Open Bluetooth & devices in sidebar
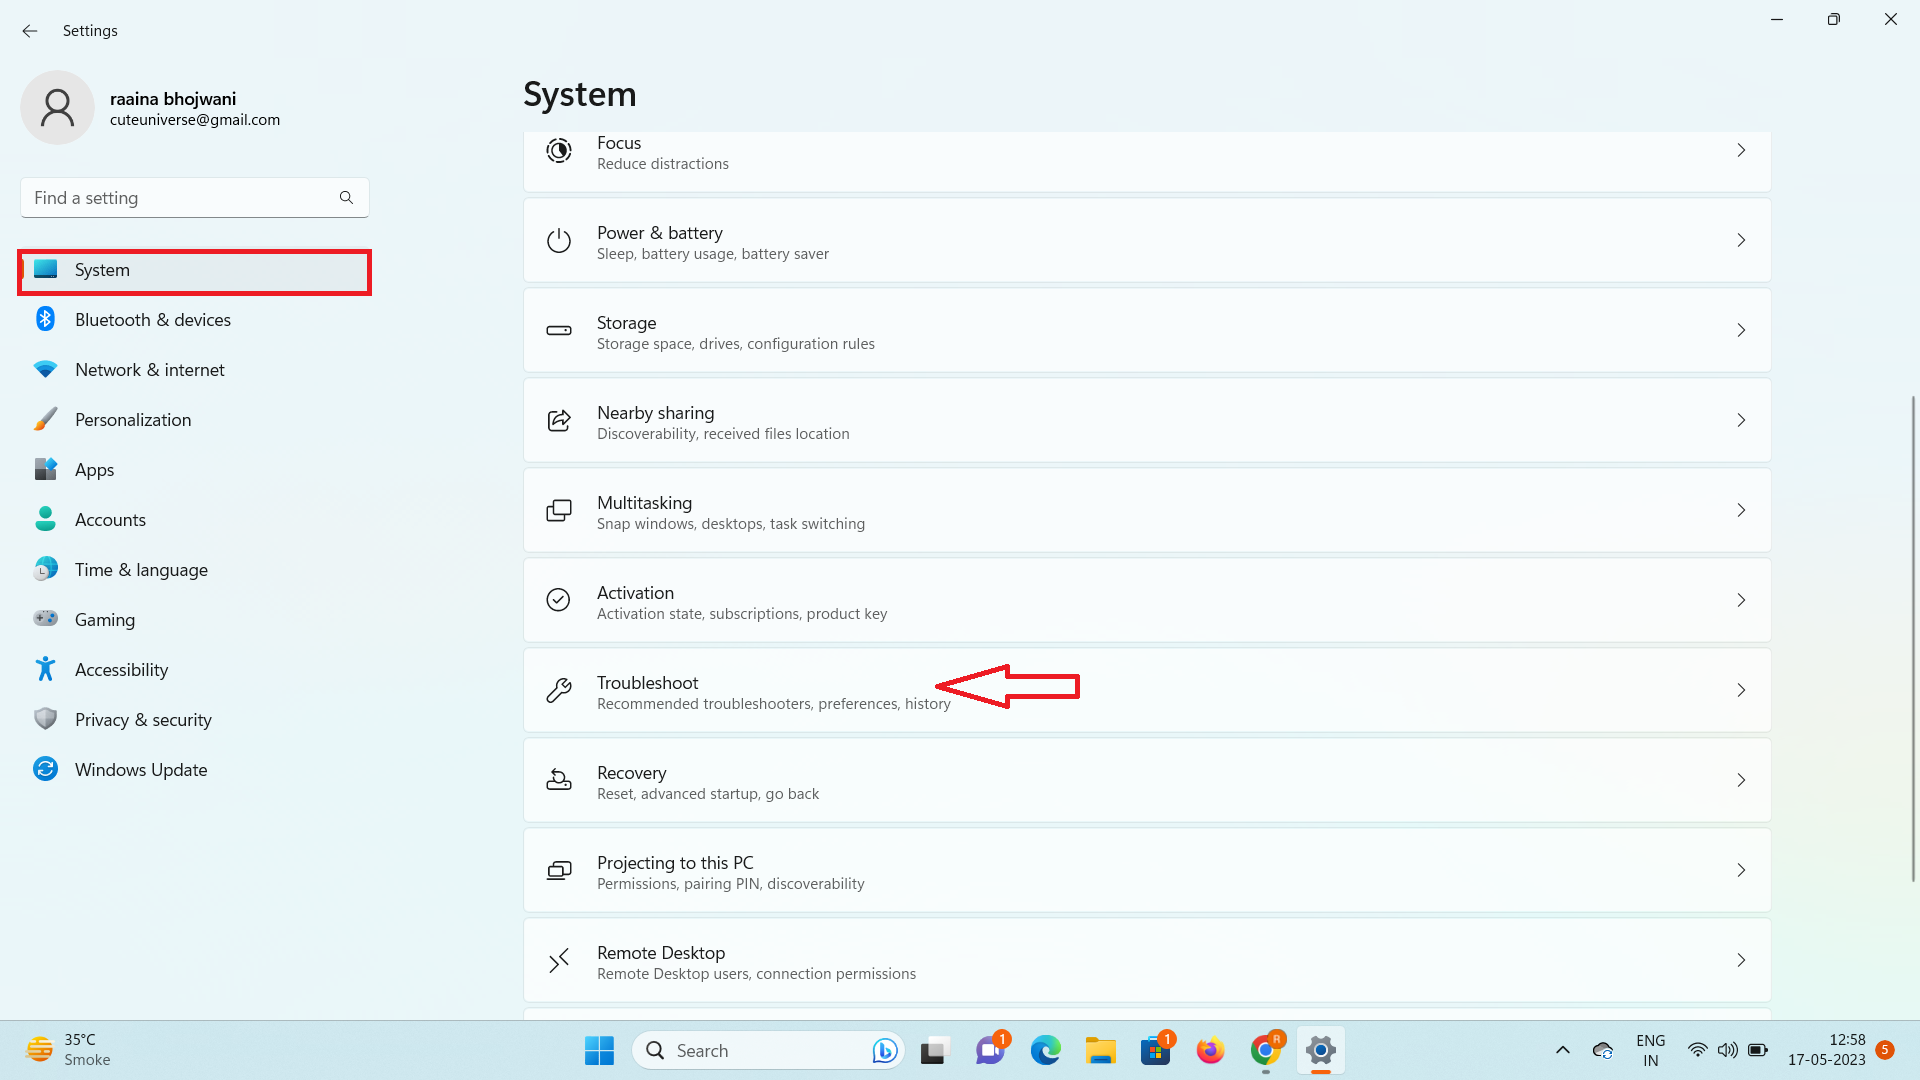This screenshot has width=1920, height=1080. coord(152,320)
